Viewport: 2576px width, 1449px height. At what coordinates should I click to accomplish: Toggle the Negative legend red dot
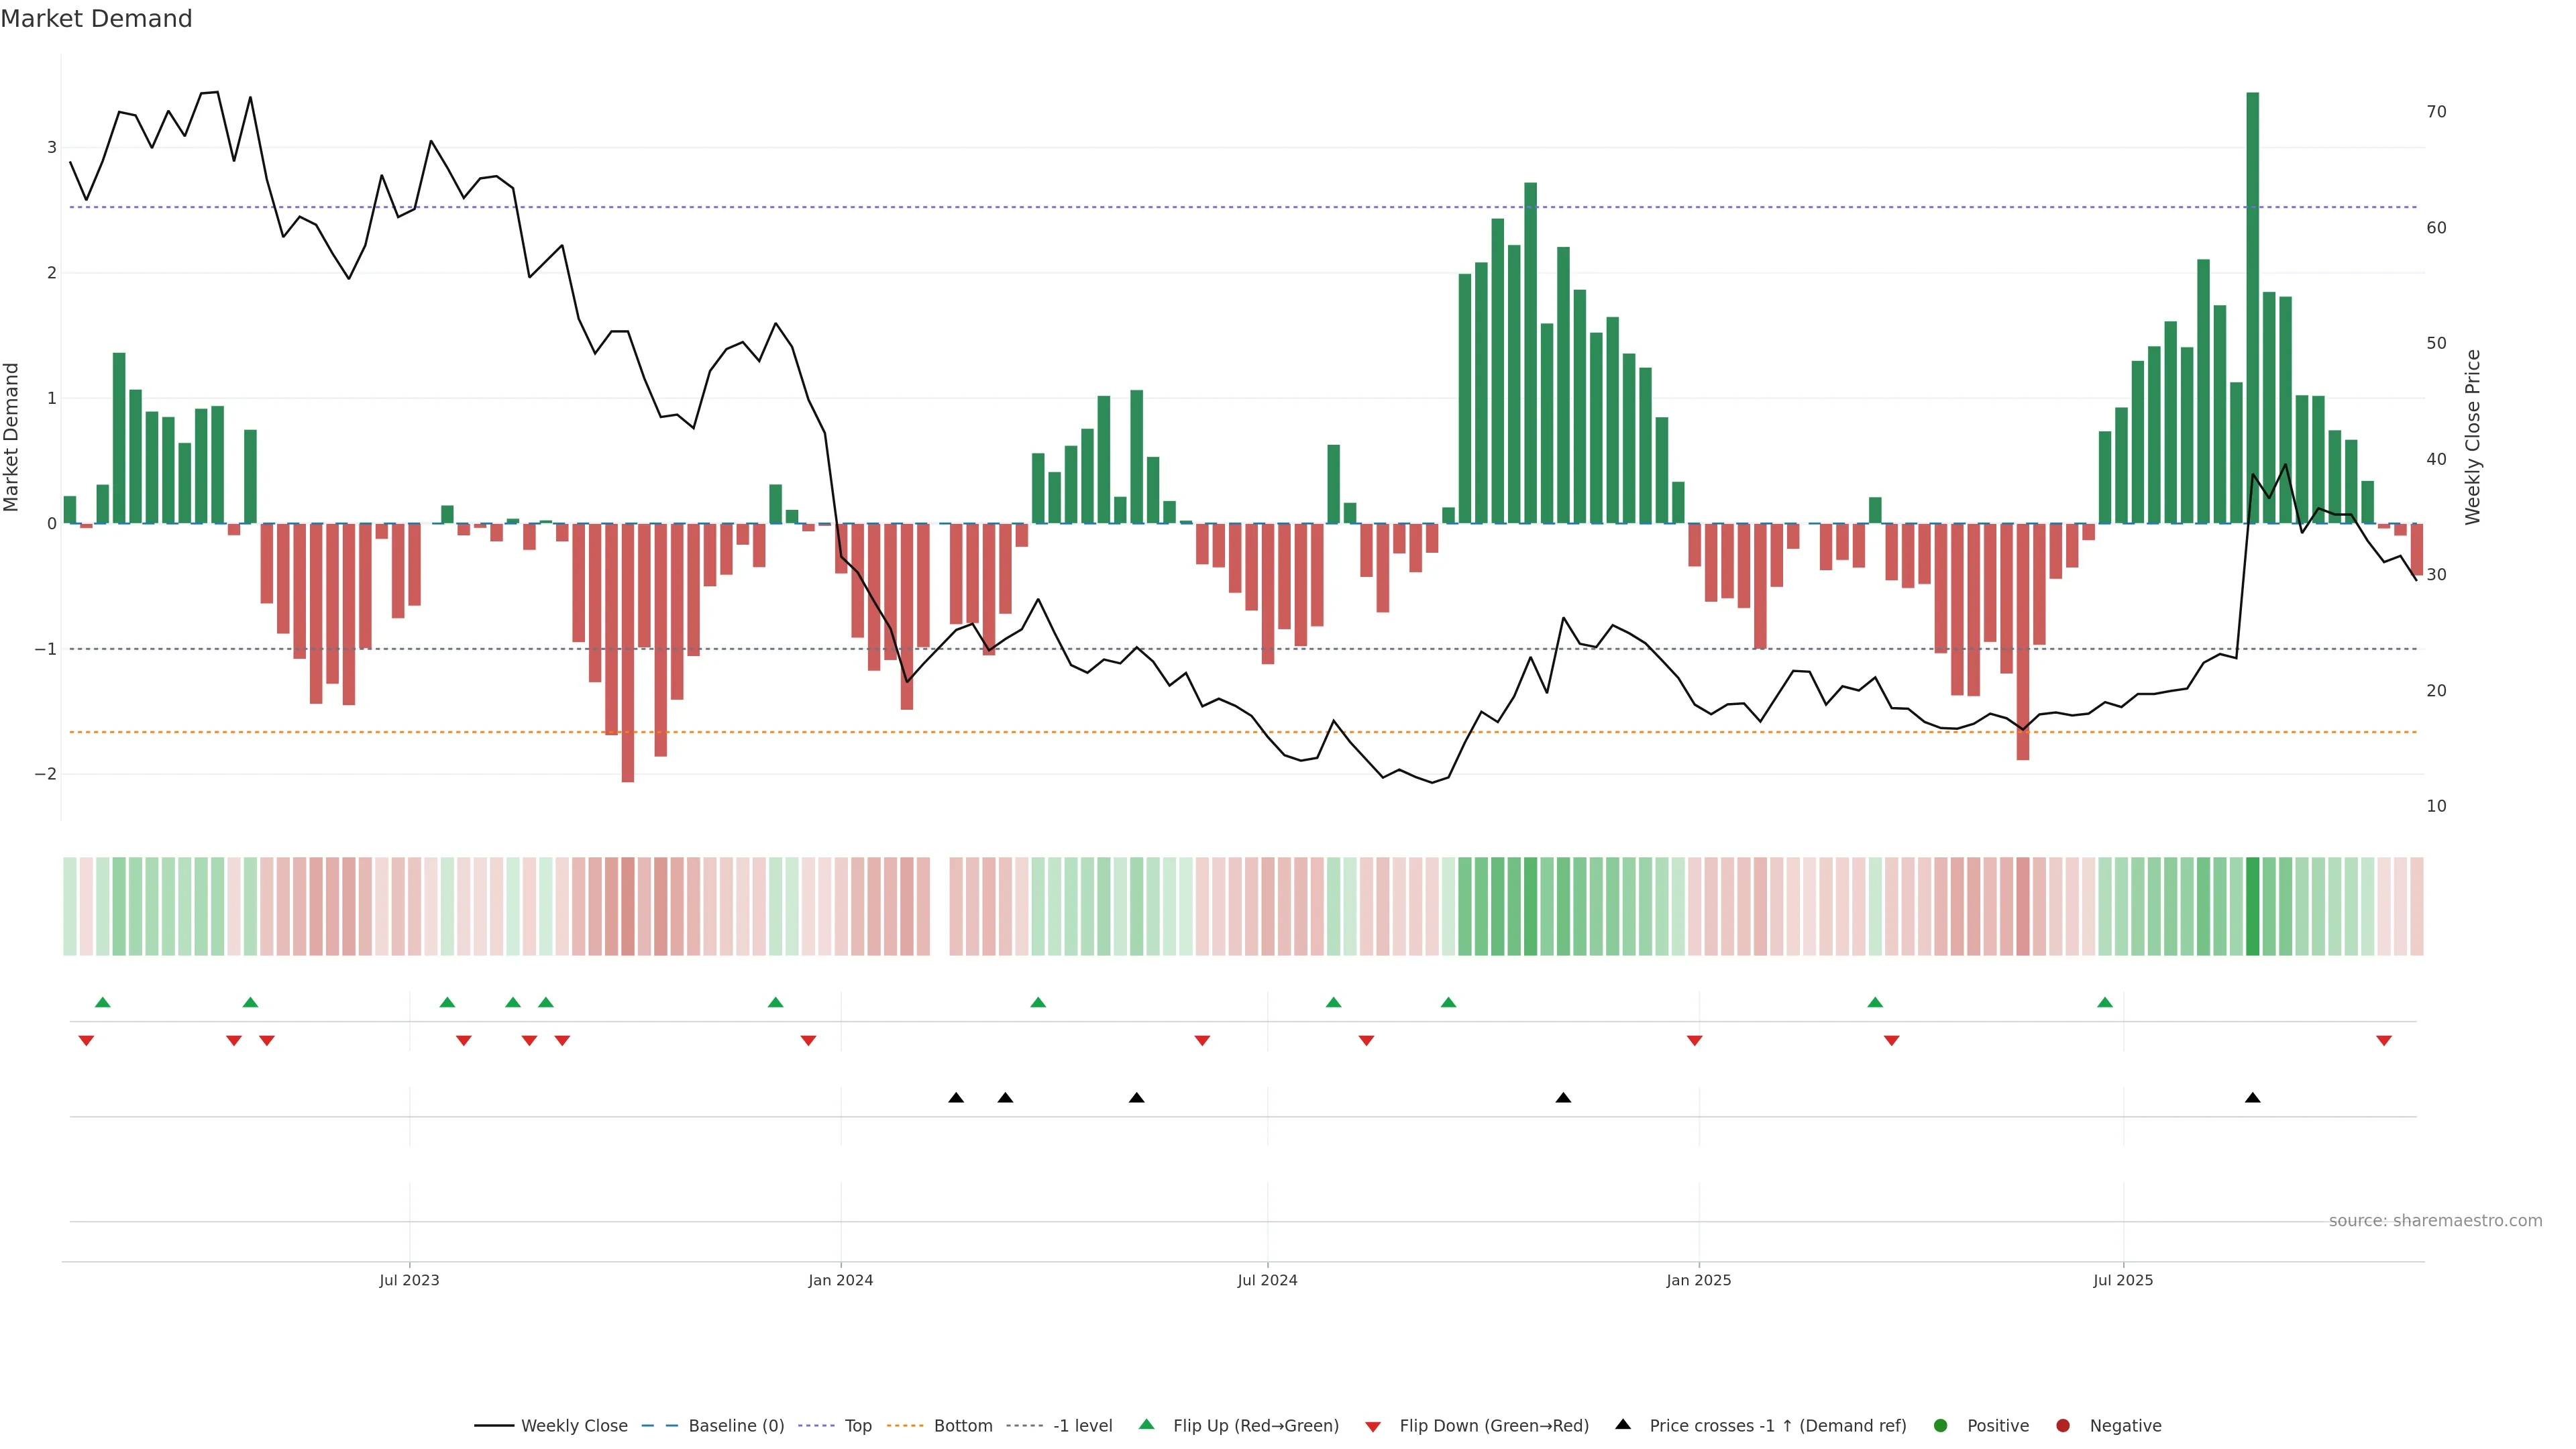(2063, 1425)
